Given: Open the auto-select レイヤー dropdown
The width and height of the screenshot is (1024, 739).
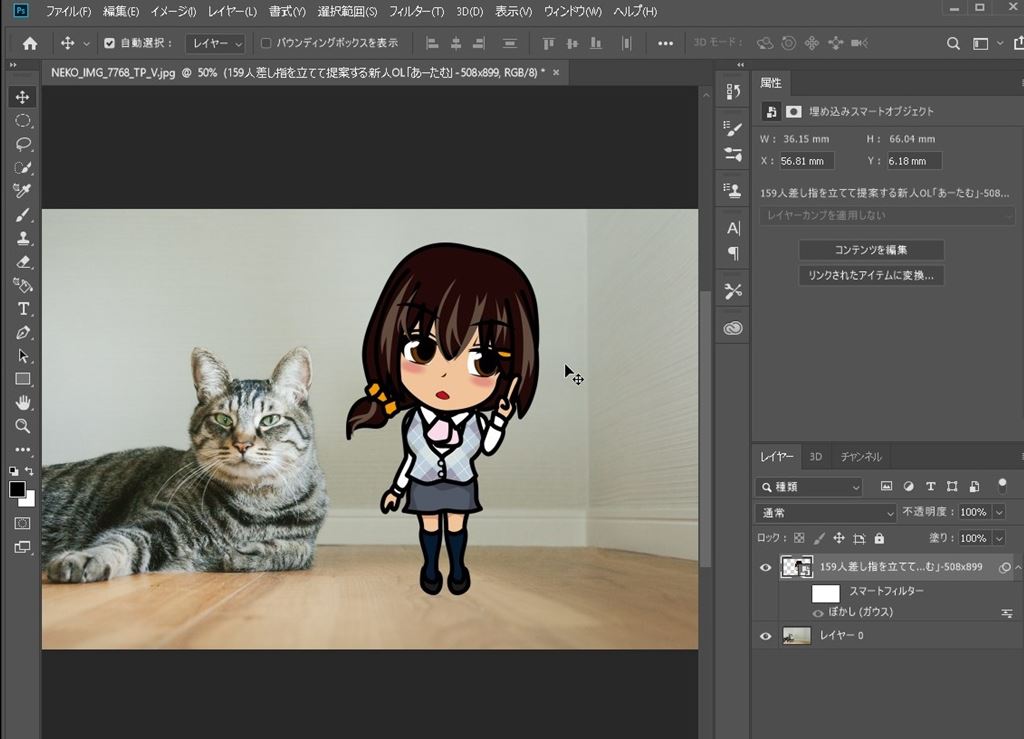Looking at the screenshot, I should [217, 44].
